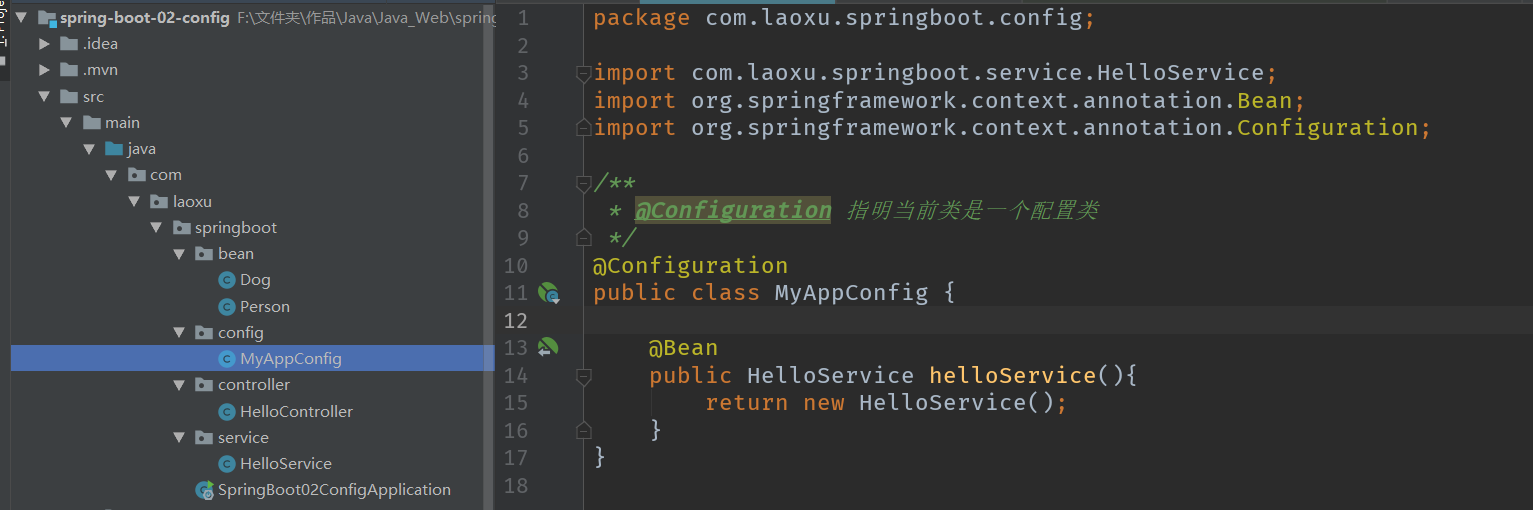
Task: Collapse the config package node
Action: click(179, 332)
